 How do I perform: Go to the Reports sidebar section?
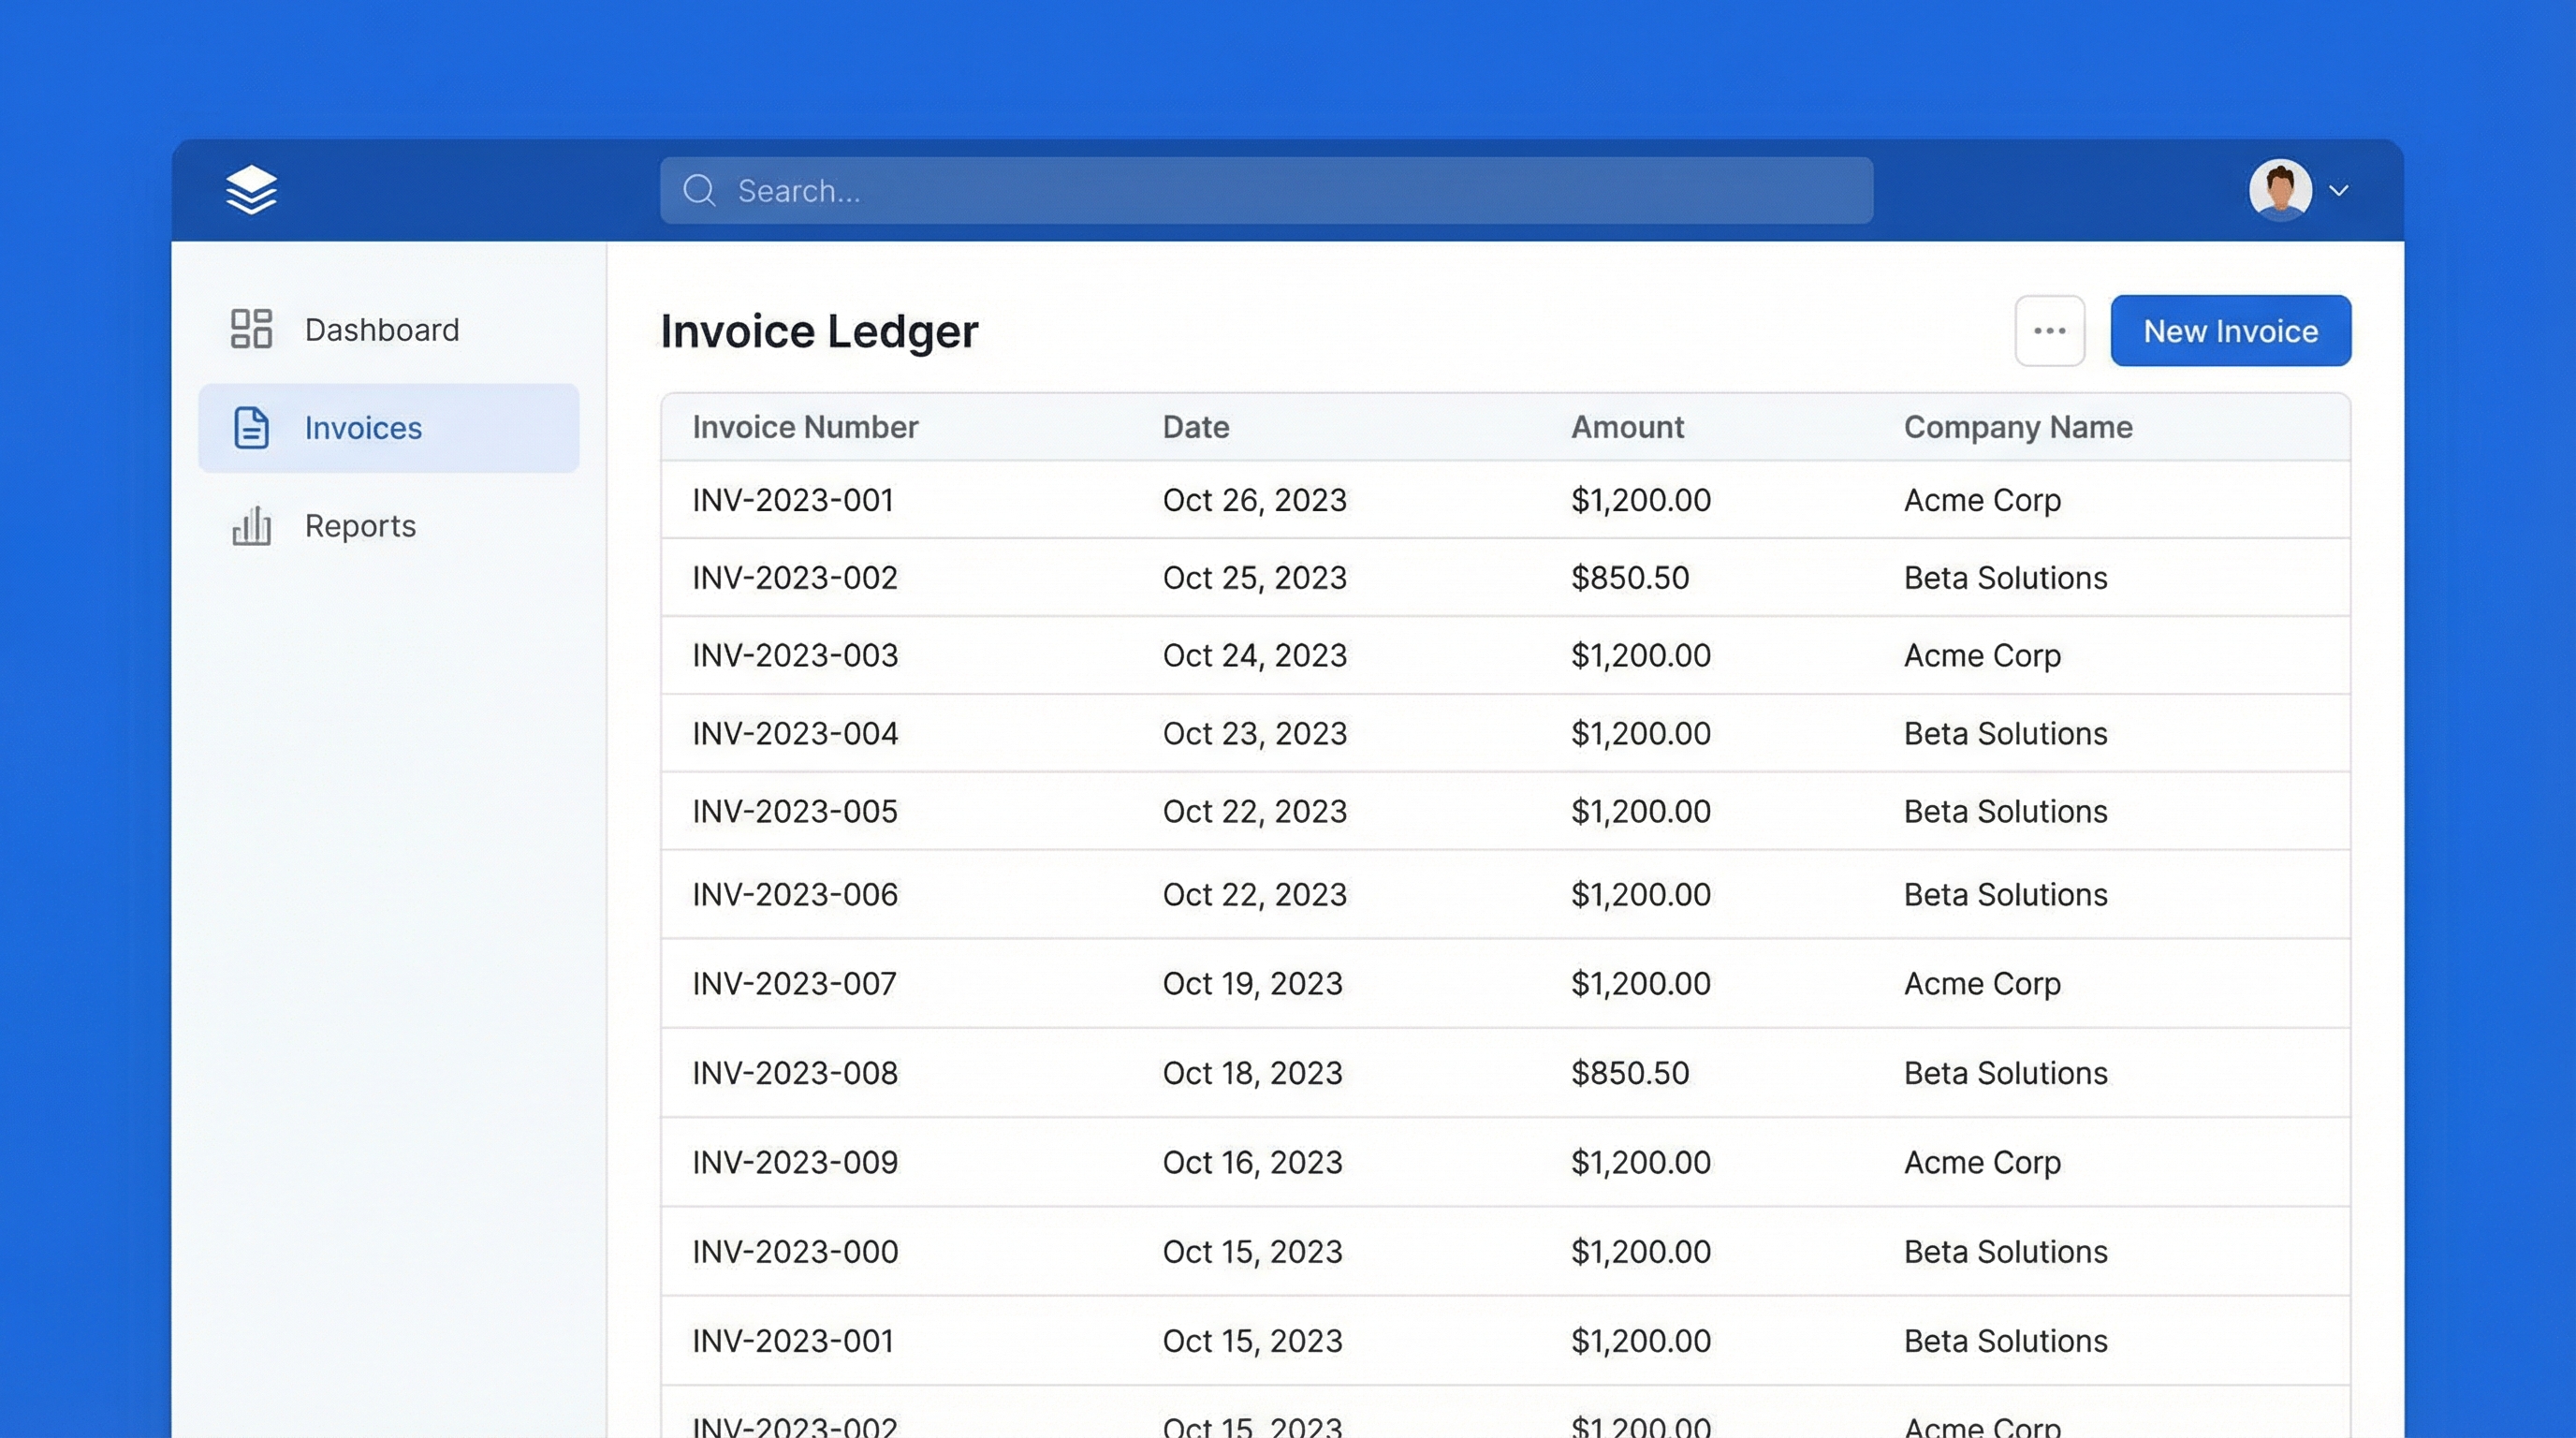[360, 526]
